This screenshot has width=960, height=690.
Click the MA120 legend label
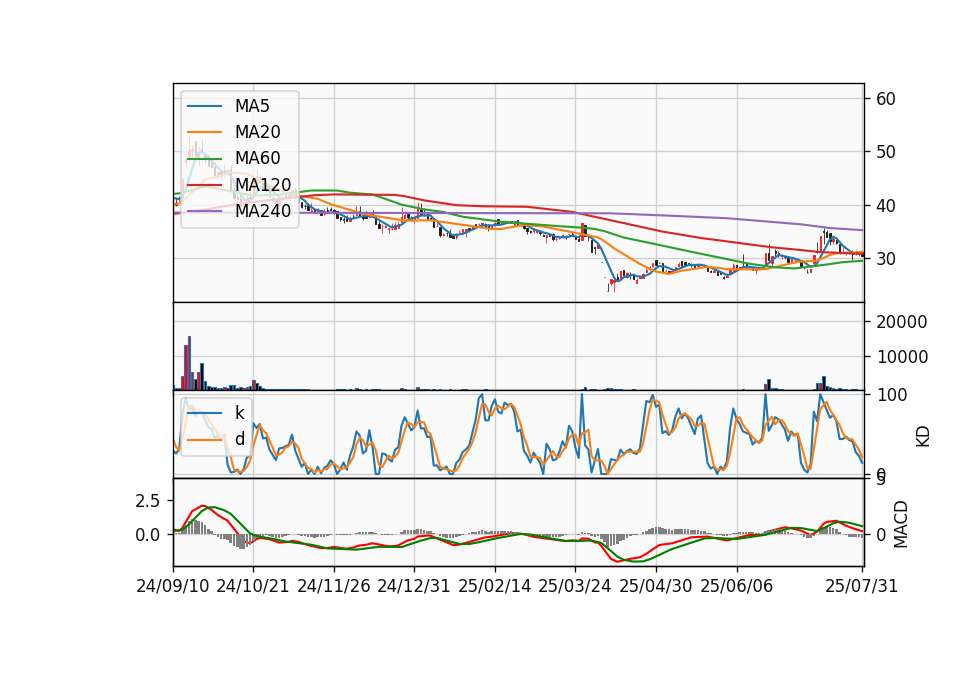(263, 184)
